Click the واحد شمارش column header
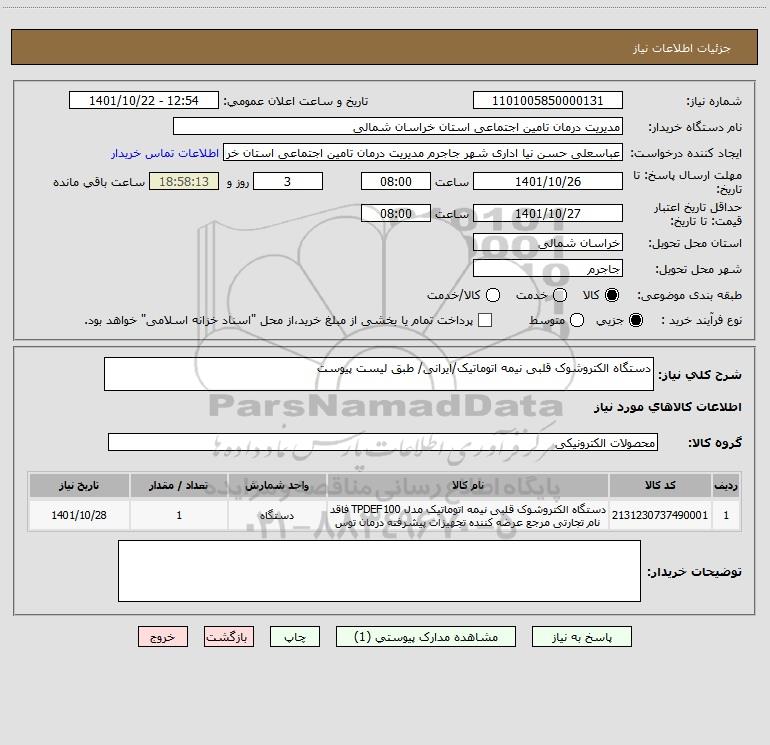770x745 pixels. click(x=277, y=485)
